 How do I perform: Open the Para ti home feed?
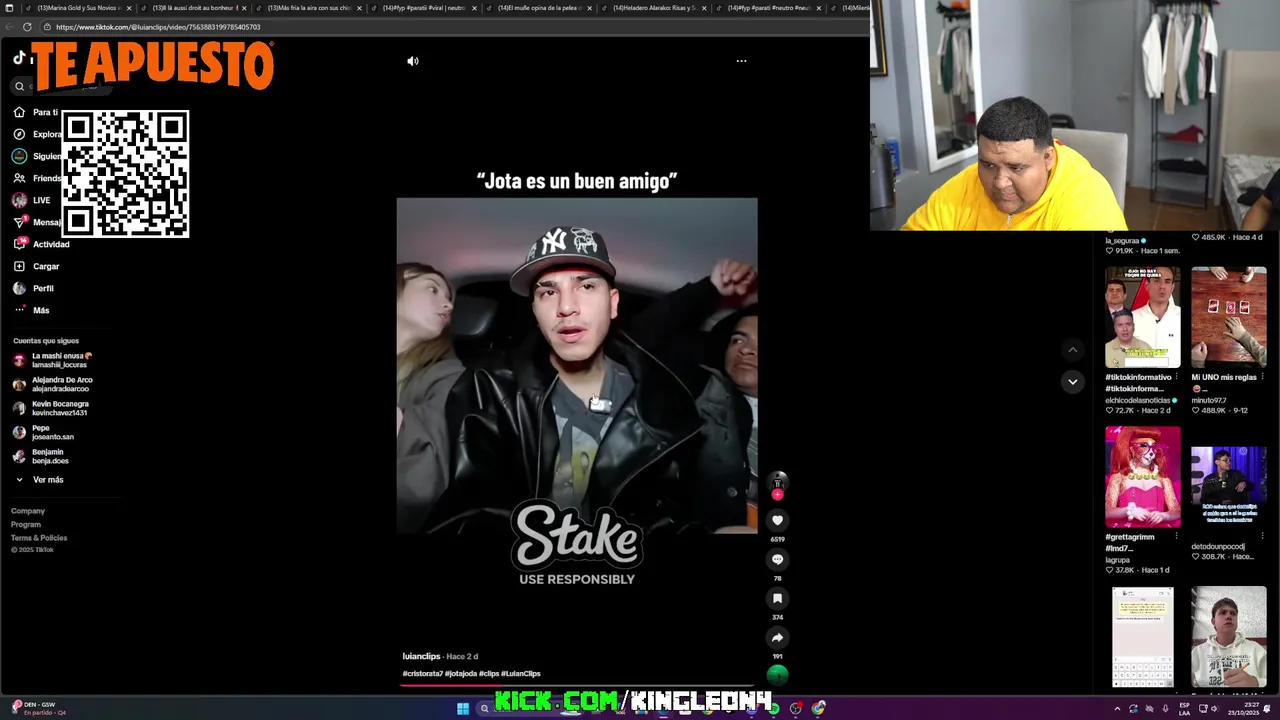[x=35, y=112]
